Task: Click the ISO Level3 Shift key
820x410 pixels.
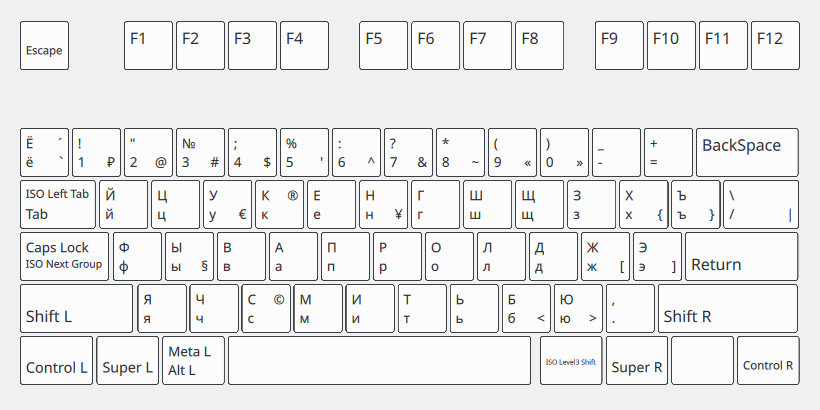Action: point(571,361)
